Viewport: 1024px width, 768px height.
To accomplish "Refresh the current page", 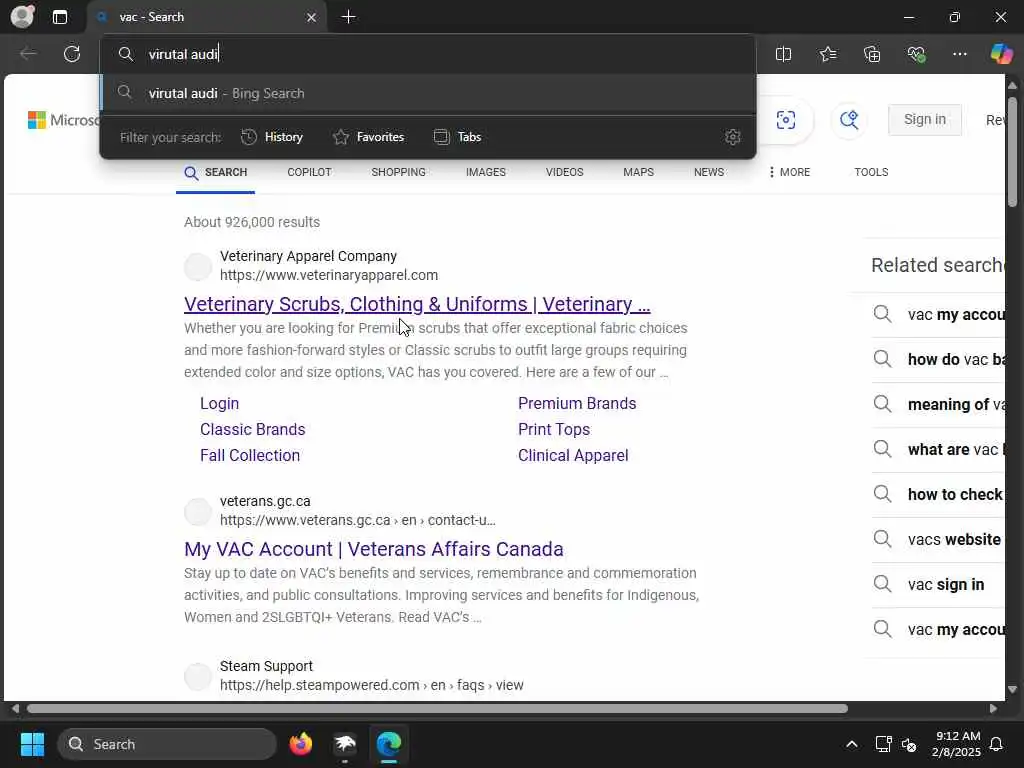I will pyautogui.click(x=72, y=54).
